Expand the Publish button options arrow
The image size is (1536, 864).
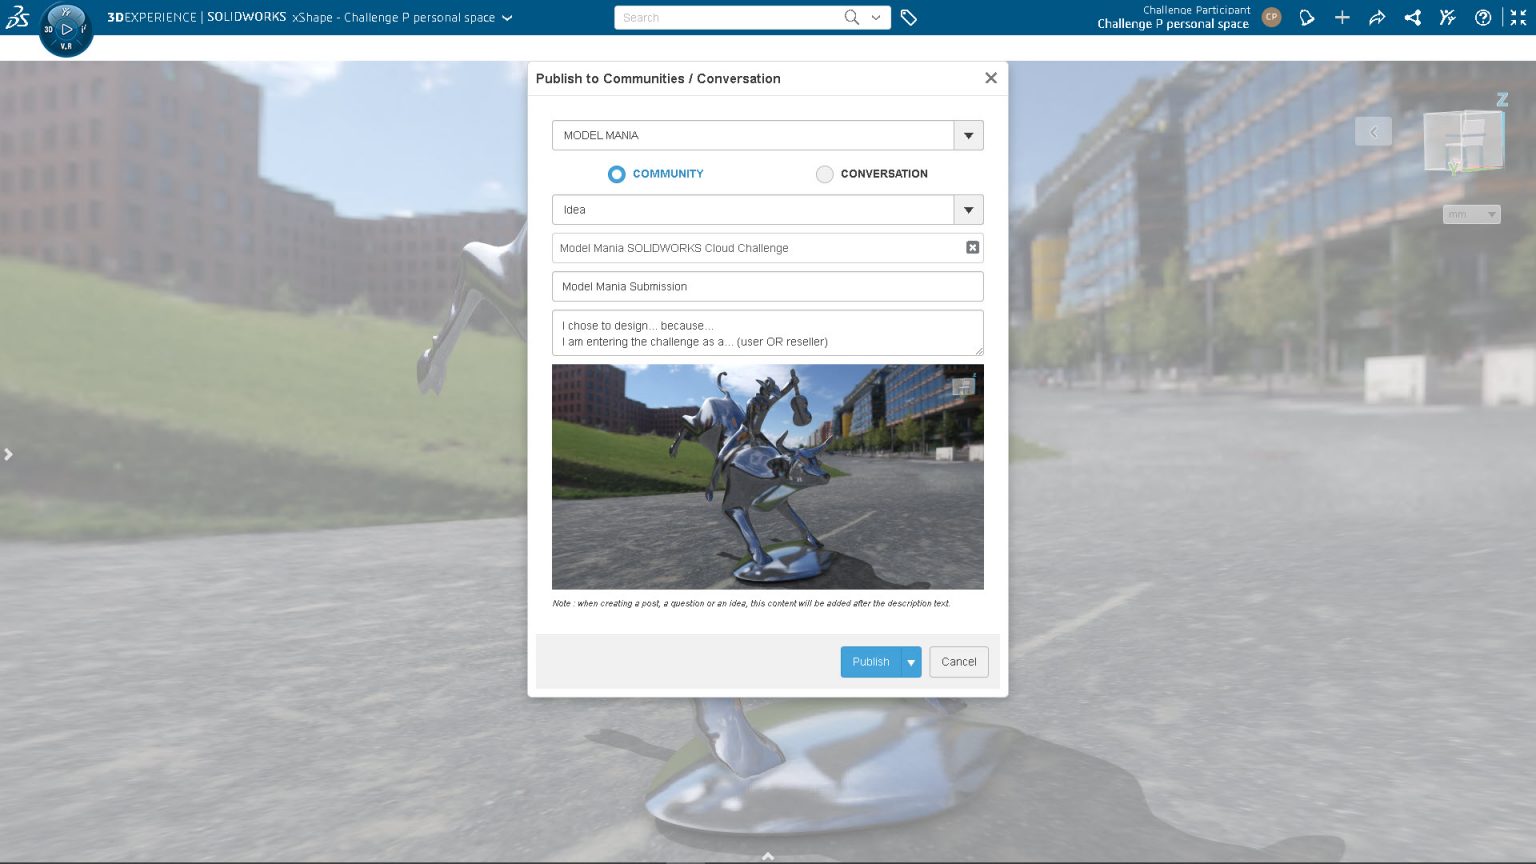point(911,662)
